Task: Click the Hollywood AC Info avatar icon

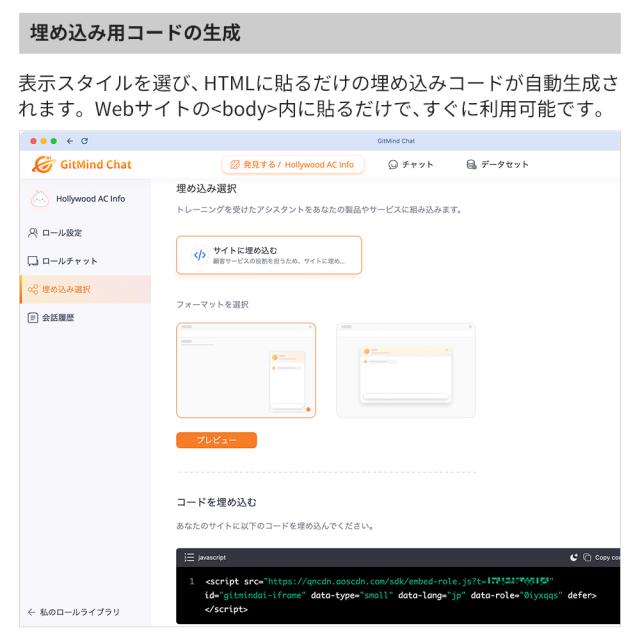Action: [x=40, y=199]
